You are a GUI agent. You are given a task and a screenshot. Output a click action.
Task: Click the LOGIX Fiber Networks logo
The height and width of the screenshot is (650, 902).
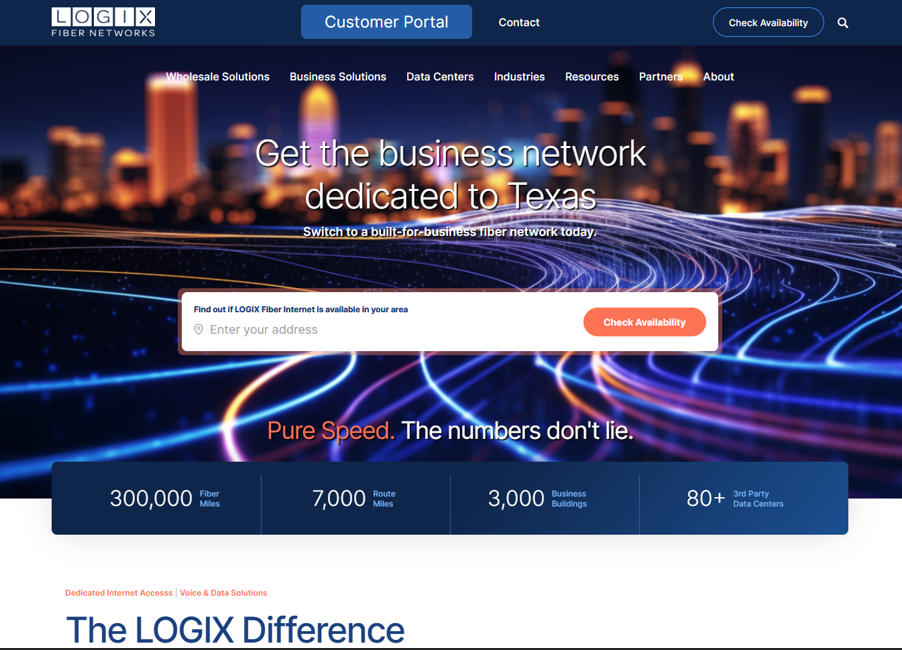pos(103,21)
